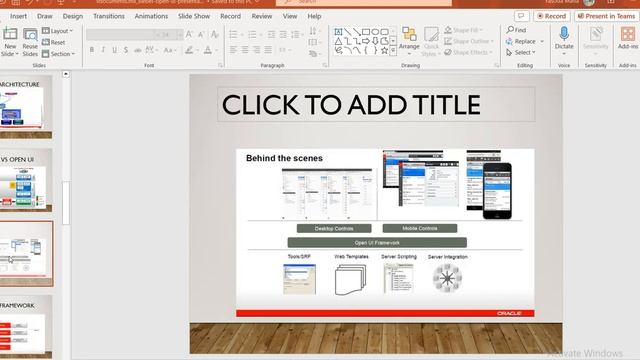The width and height of the screenshot is (640, 360).
Task: Open the View tab
Action: 290,16
